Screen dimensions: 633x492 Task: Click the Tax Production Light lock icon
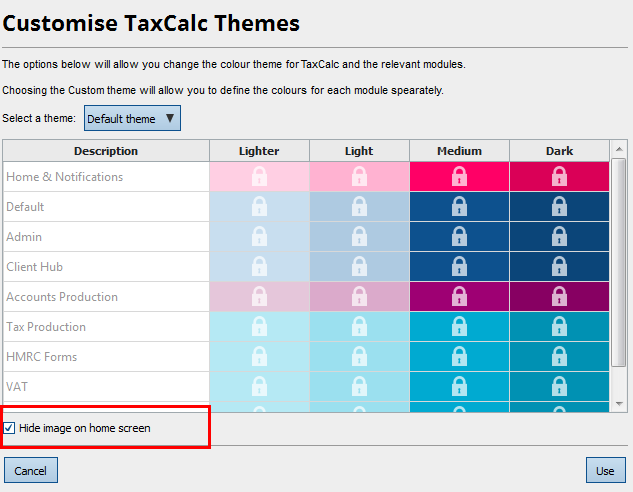[359, 327]
